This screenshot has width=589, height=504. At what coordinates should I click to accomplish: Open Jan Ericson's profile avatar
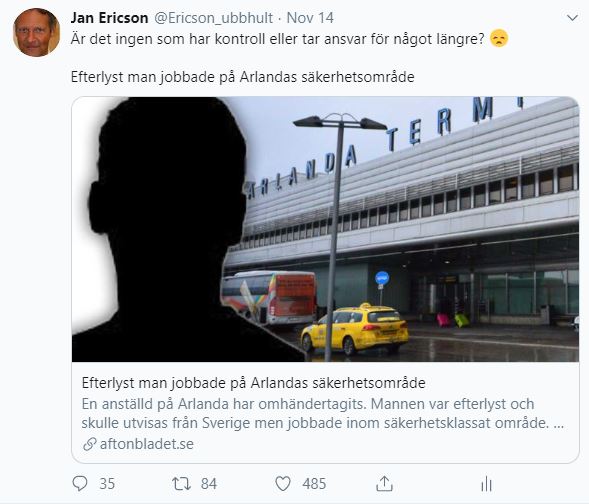tap(36, 32)
